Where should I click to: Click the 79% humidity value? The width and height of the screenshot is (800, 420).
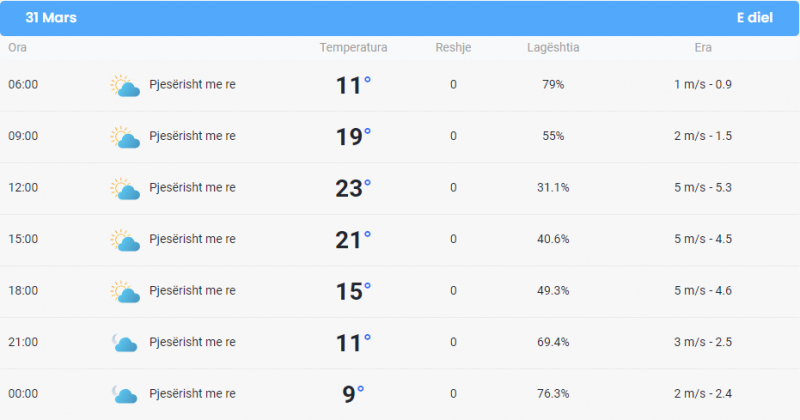pos(553,85)
